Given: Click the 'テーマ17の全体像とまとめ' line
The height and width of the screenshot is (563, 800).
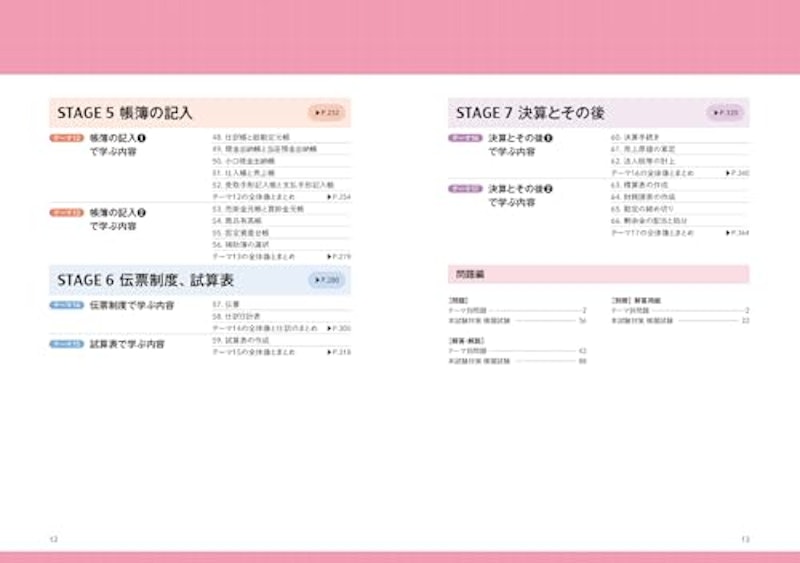Looking at the screenshot, I should (x=680, y=233).
